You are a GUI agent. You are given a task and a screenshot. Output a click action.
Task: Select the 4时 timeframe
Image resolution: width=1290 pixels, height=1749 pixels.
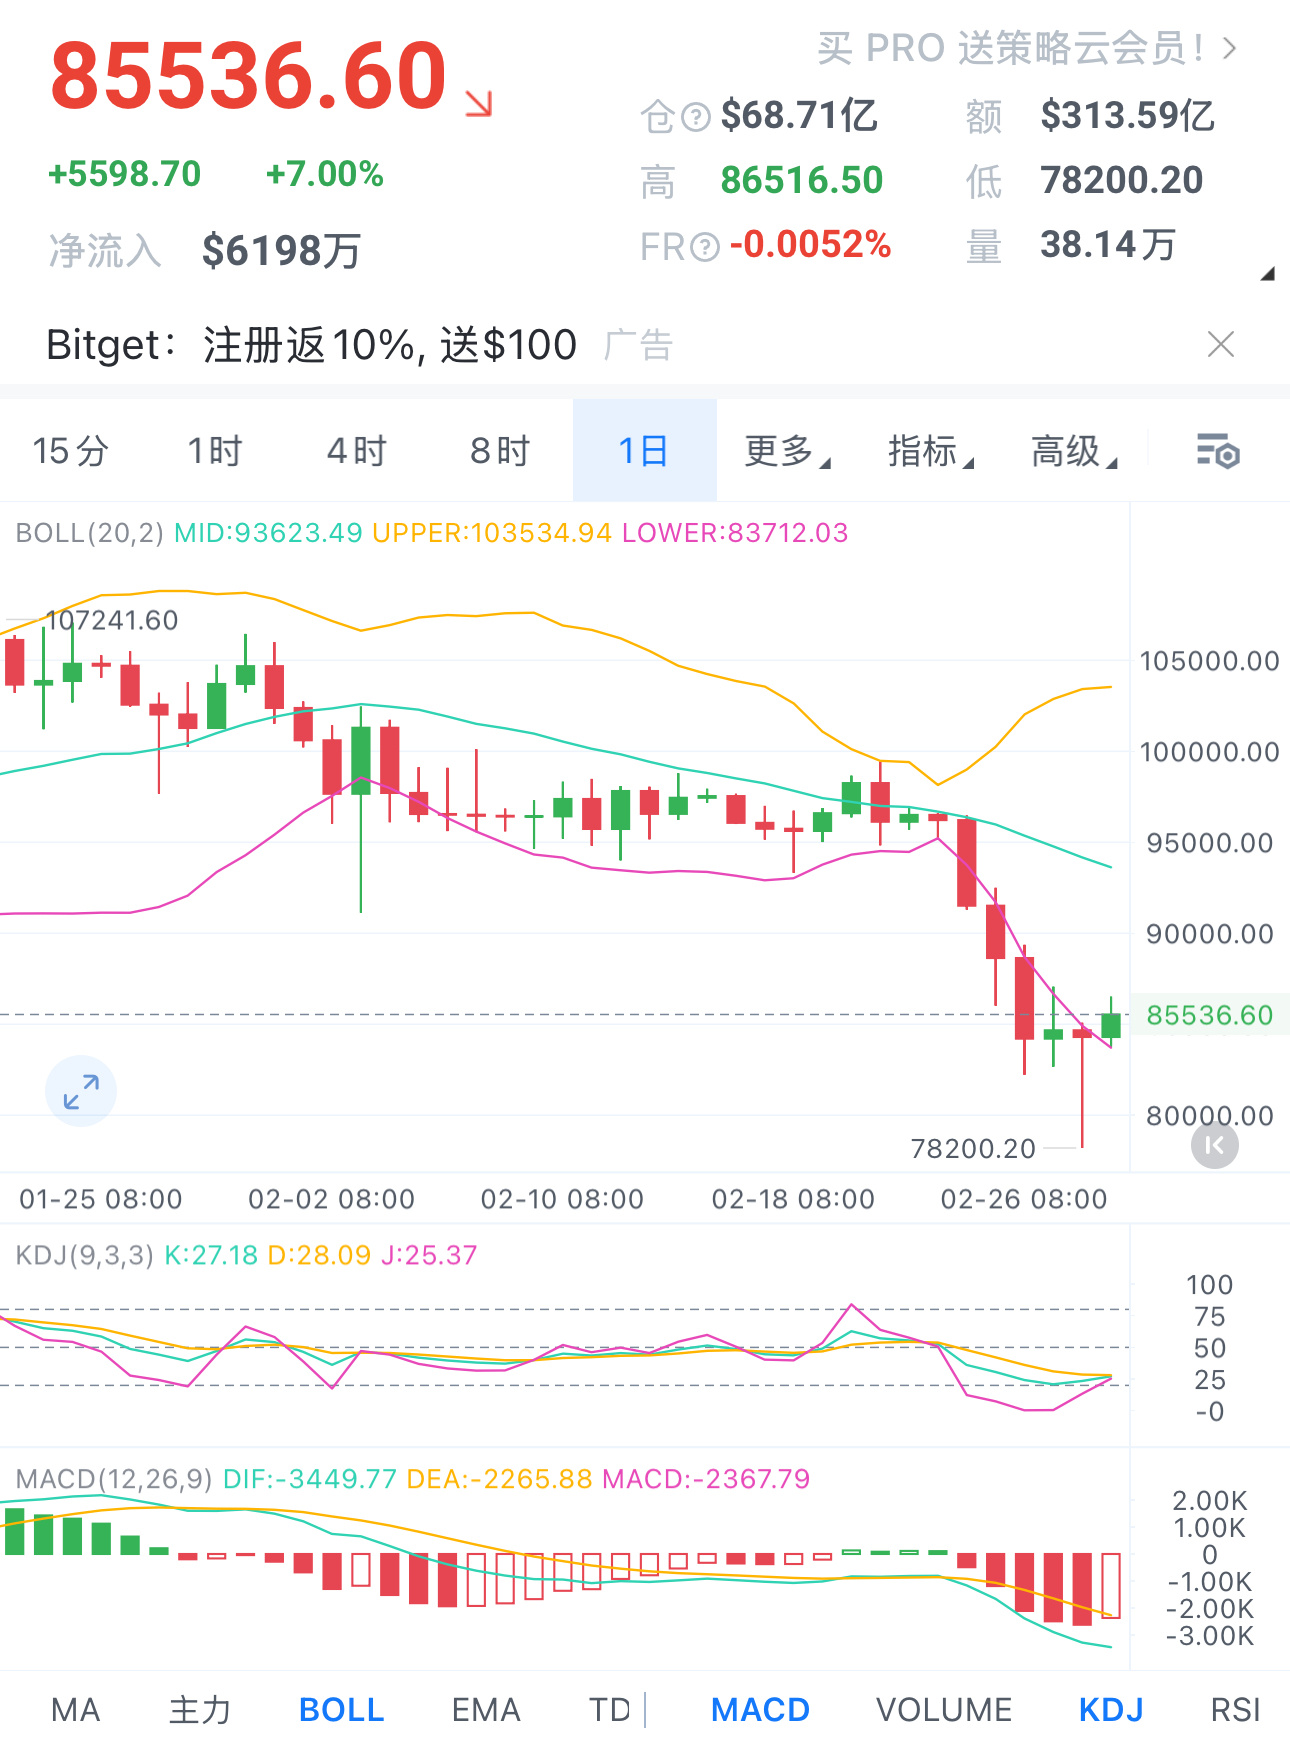click(x=357, y=451)
